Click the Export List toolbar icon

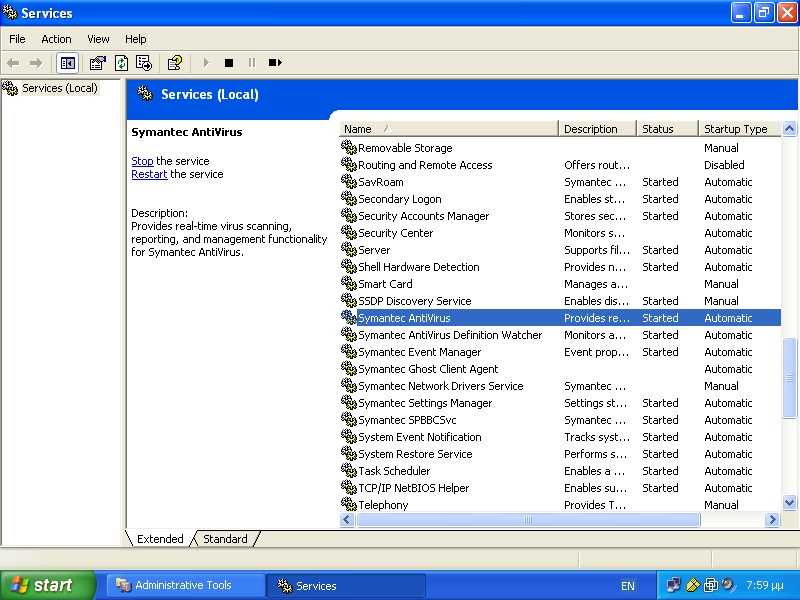click(144, 63)
